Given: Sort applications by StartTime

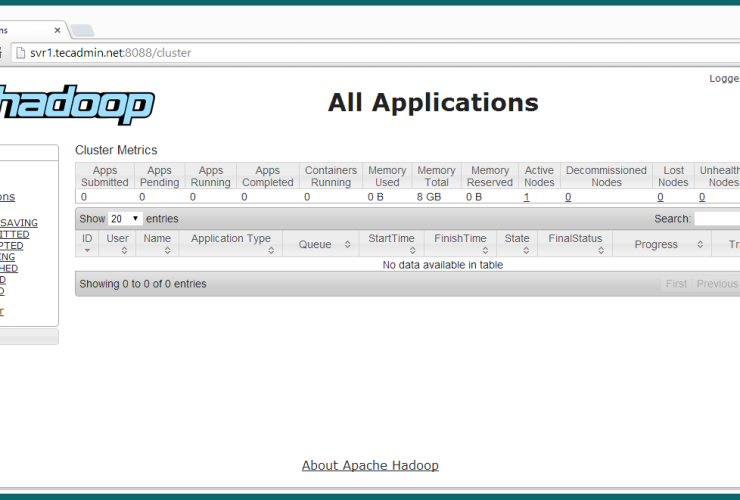Looking at the screenshot, I should (x=391, y=244).
